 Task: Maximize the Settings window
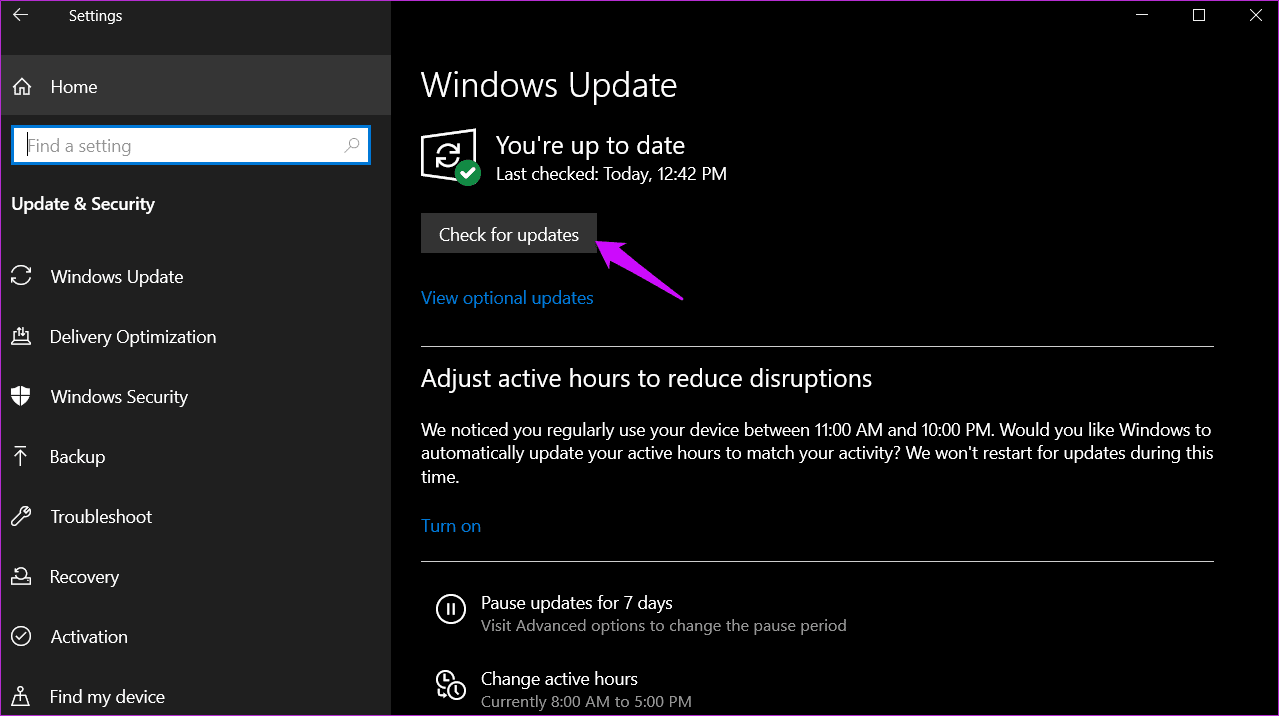pyautogui.click(x=1199, y=15)
